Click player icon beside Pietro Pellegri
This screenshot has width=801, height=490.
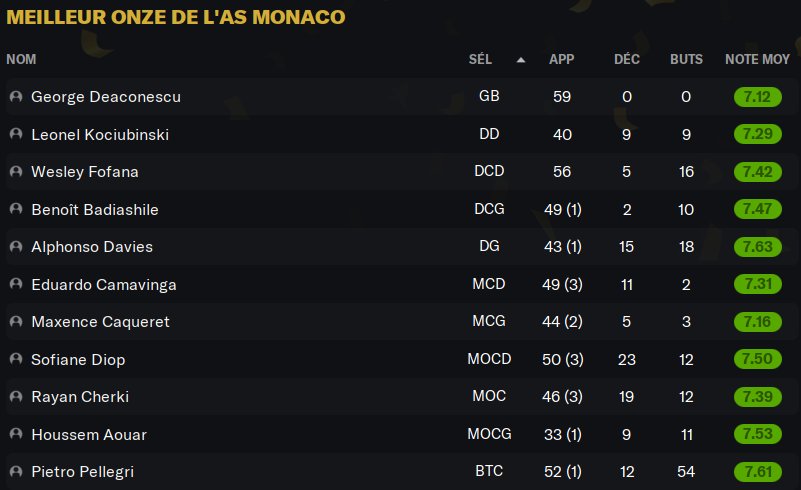[16, 471]
